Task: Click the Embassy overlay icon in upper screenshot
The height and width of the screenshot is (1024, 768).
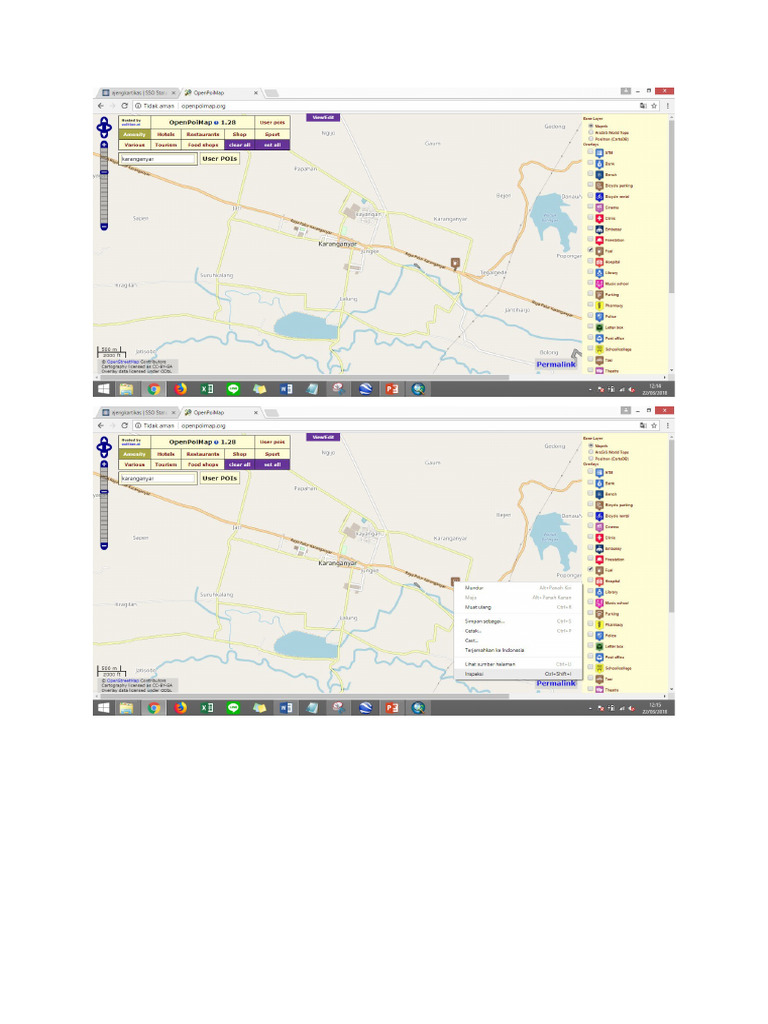Action: click(599, 229)
